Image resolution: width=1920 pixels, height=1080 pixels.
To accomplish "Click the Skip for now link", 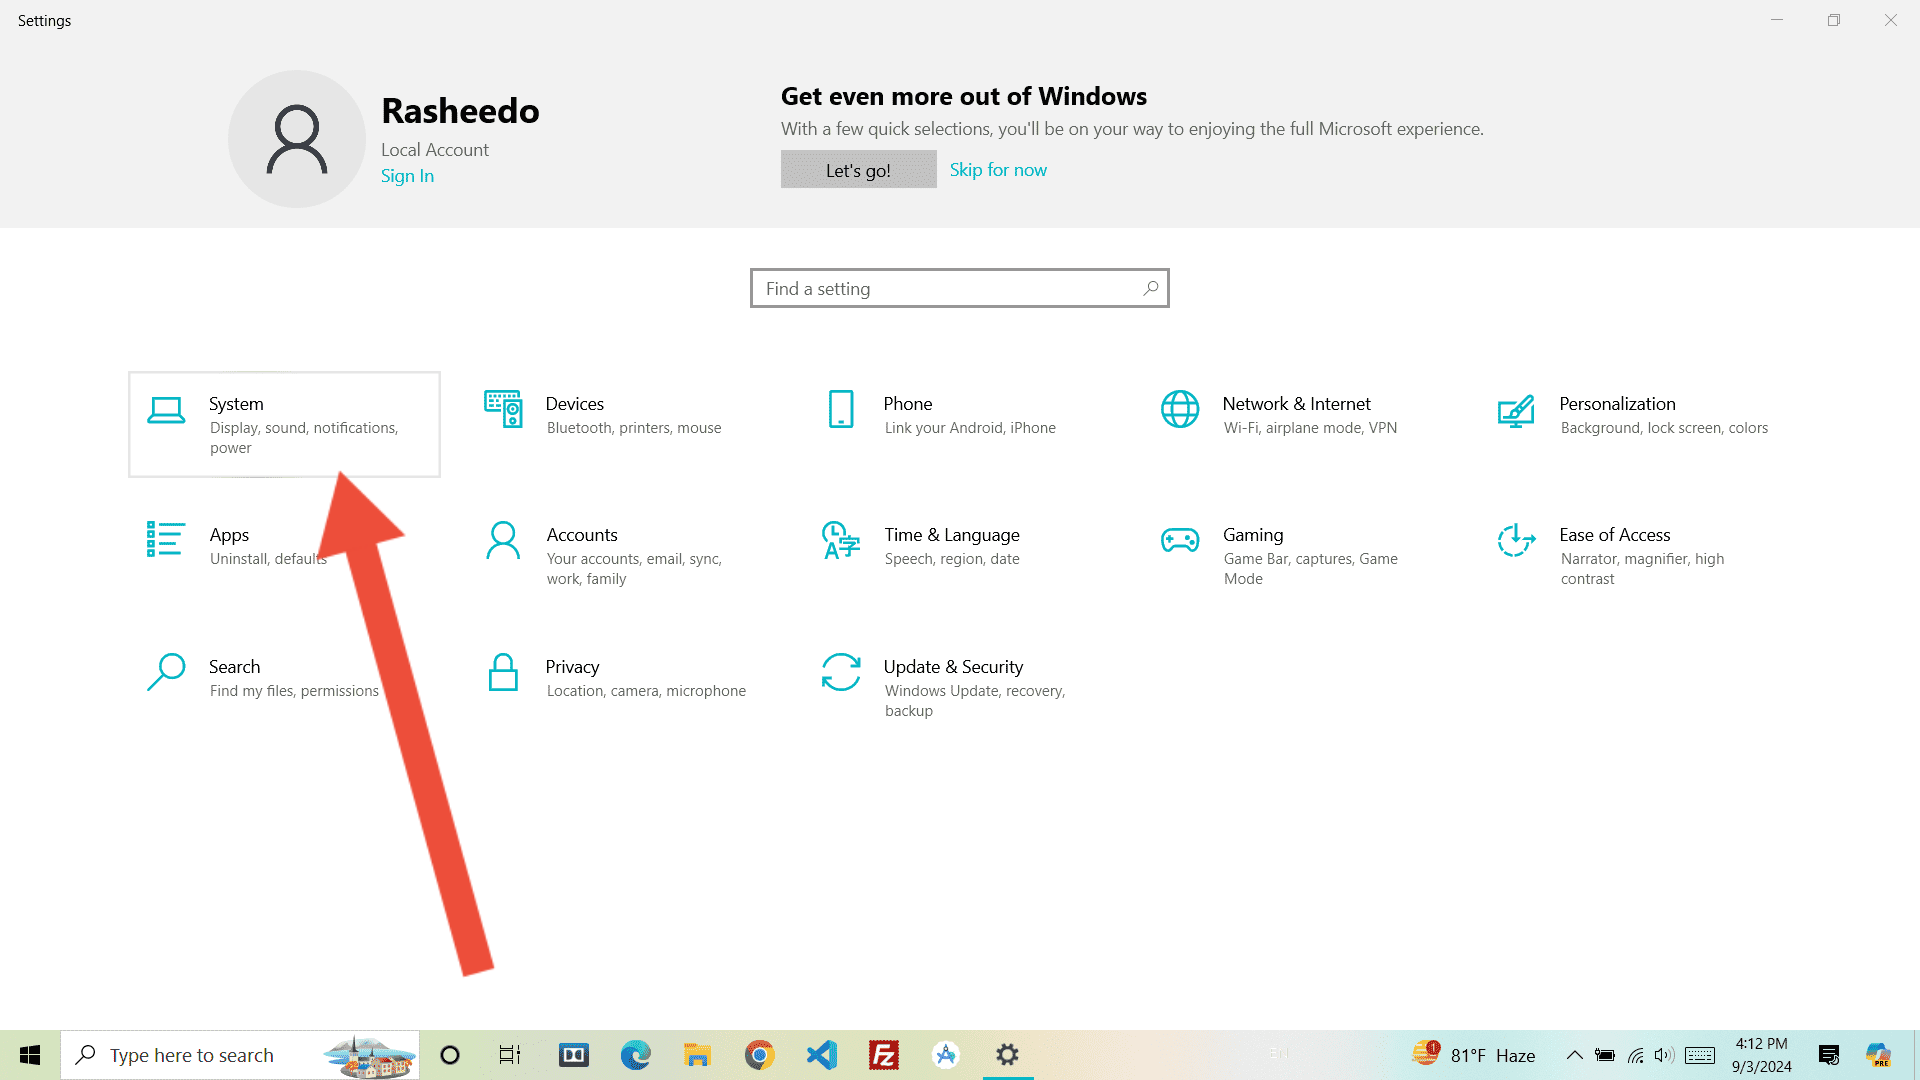I will (998, 170).
